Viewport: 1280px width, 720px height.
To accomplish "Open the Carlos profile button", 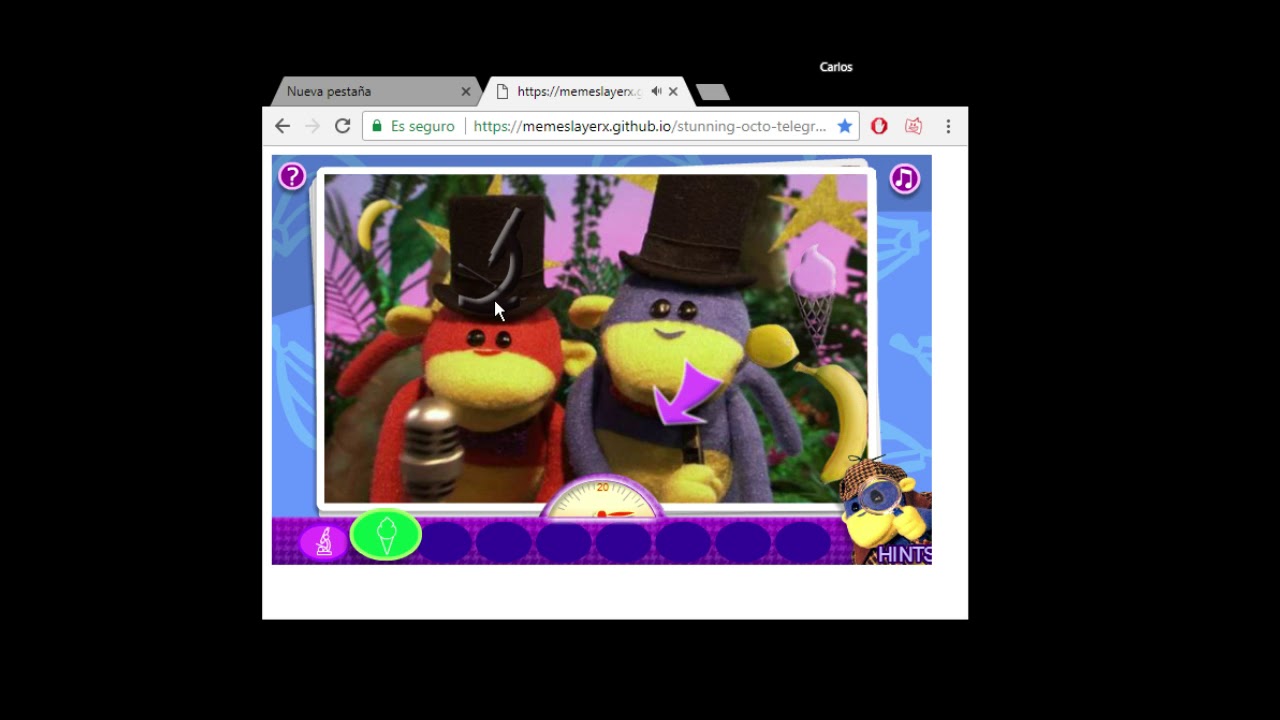I will coord(836,67).
